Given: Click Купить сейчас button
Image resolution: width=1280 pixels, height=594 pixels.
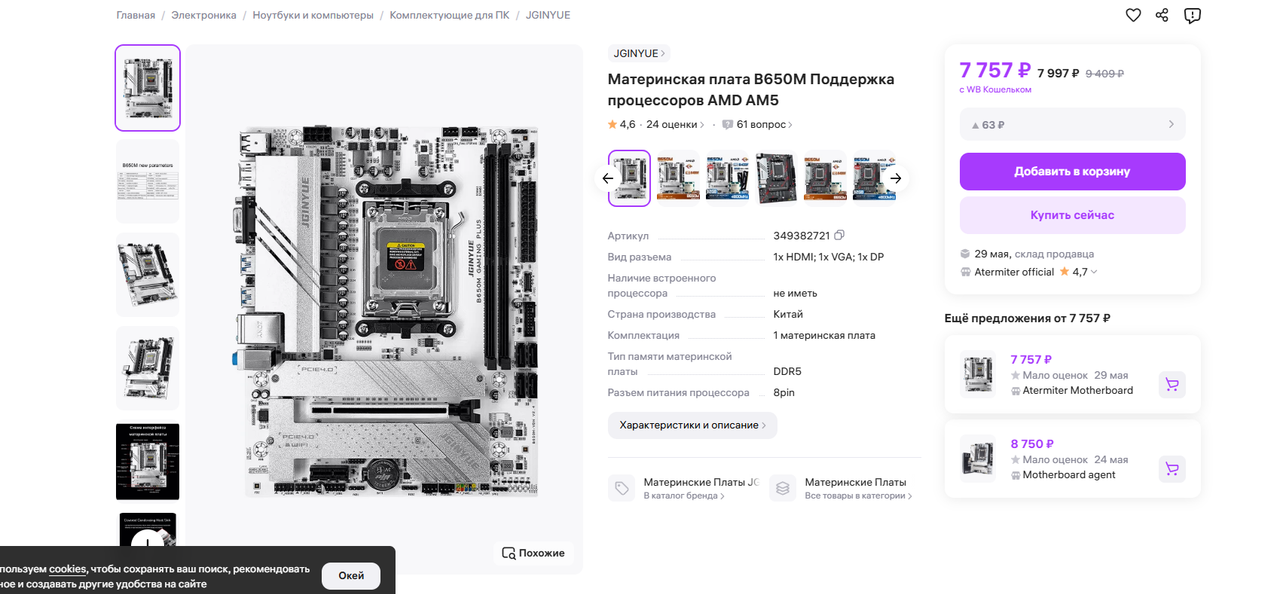Looking at the screenshot, I should (x=1072, y=215).
